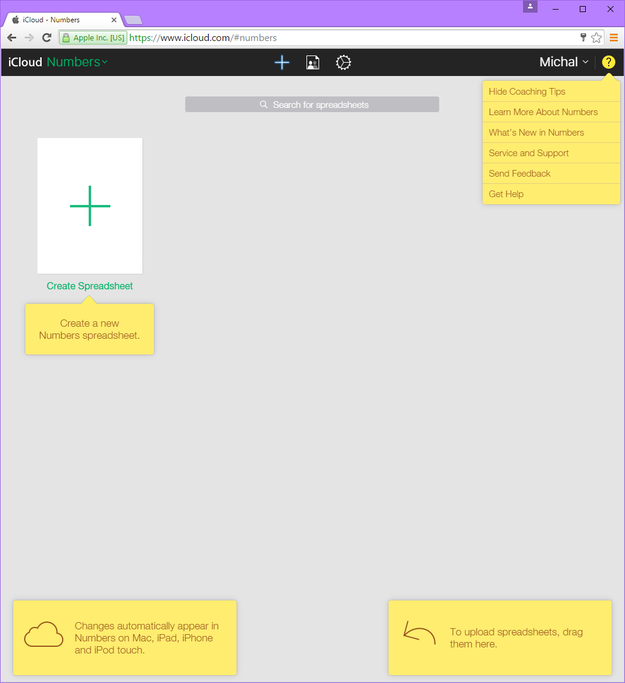Screen dimensions: 625x683
Task: Expand the Numbers app switcher dropdown
Action: click(77, 62)
